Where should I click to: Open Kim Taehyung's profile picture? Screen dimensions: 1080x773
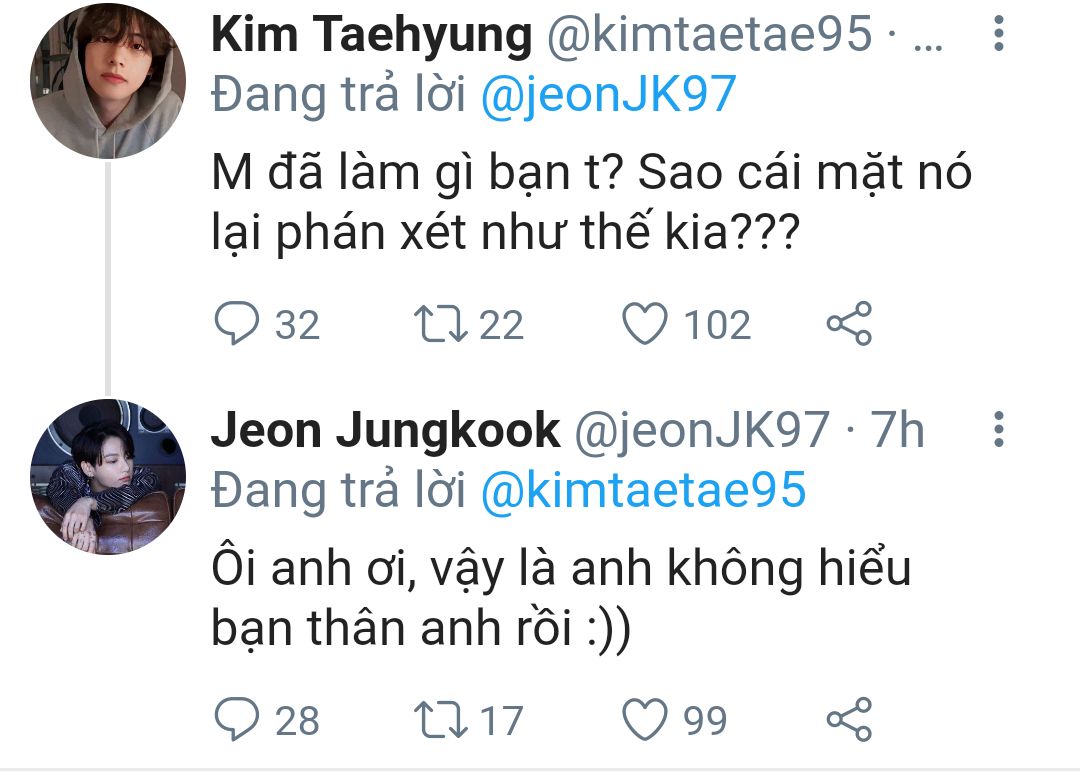click(x=108, y=81)
